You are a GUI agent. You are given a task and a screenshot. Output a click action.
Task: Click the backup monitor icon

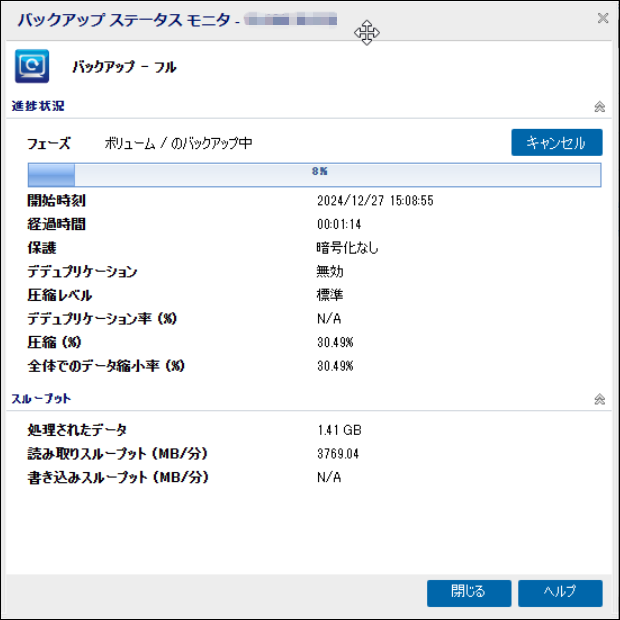click(32, 67)
